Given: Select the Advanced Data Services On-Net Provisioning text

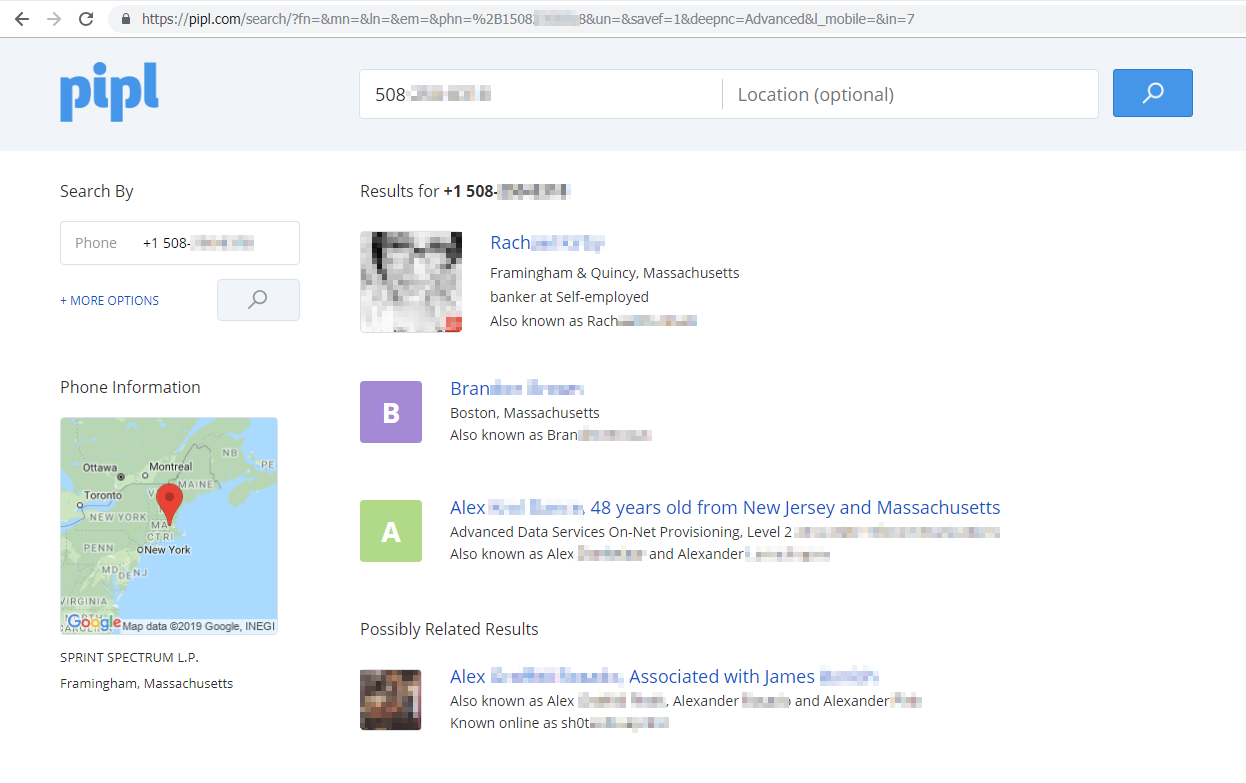Looking at the screenshot, I should (x=621, y=532).
